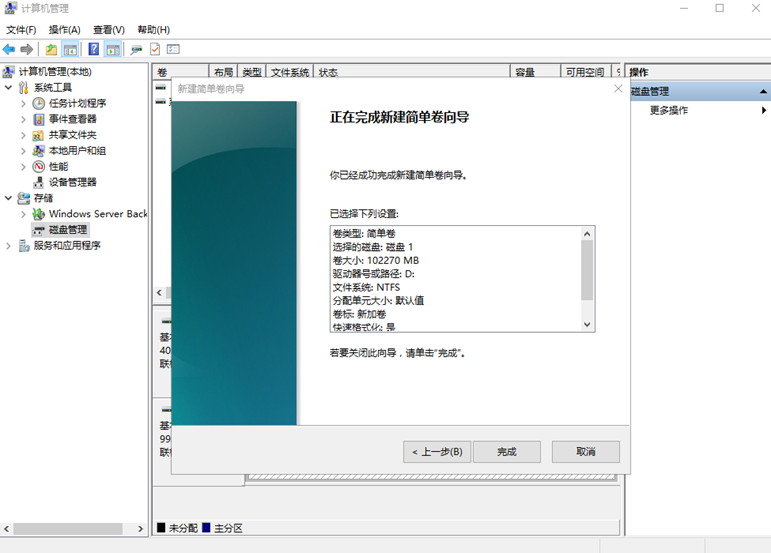The width and height of the screenshot is (771, 553).
Task: Click the 文件系统 column header
Action: (x=290, y=72)
